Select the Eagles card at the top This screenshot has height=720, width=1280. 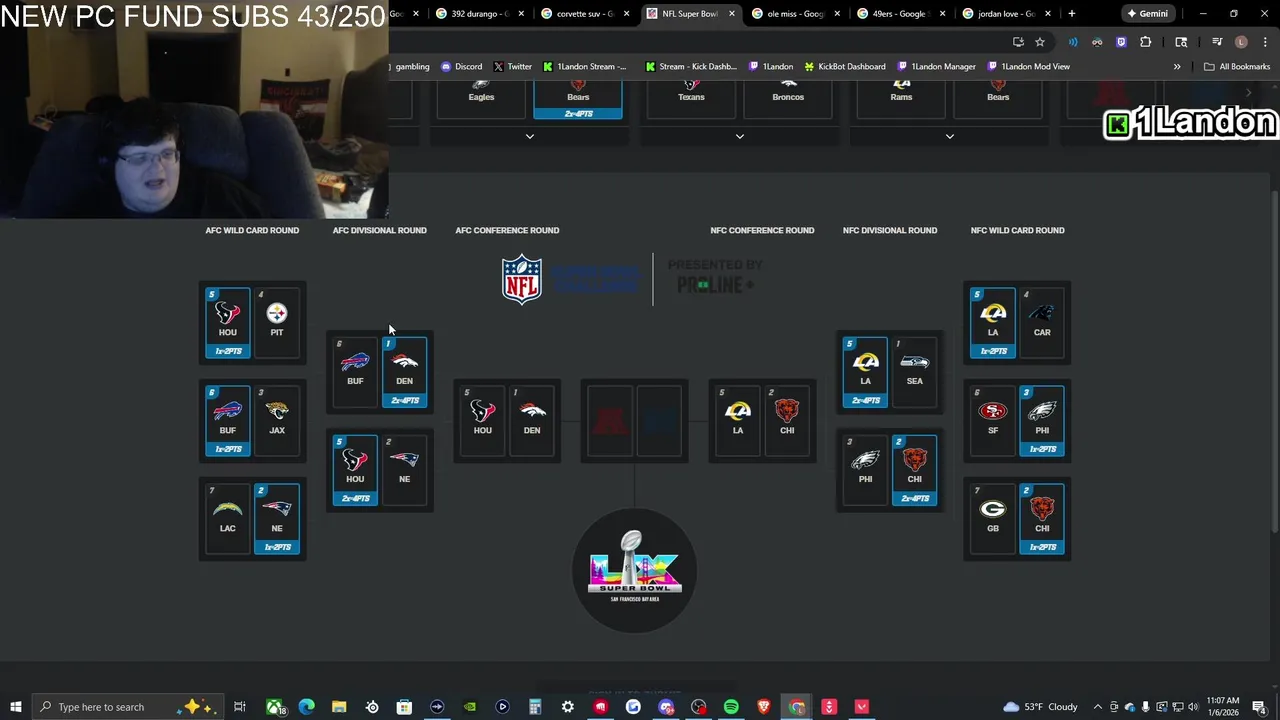pos(481,100)
